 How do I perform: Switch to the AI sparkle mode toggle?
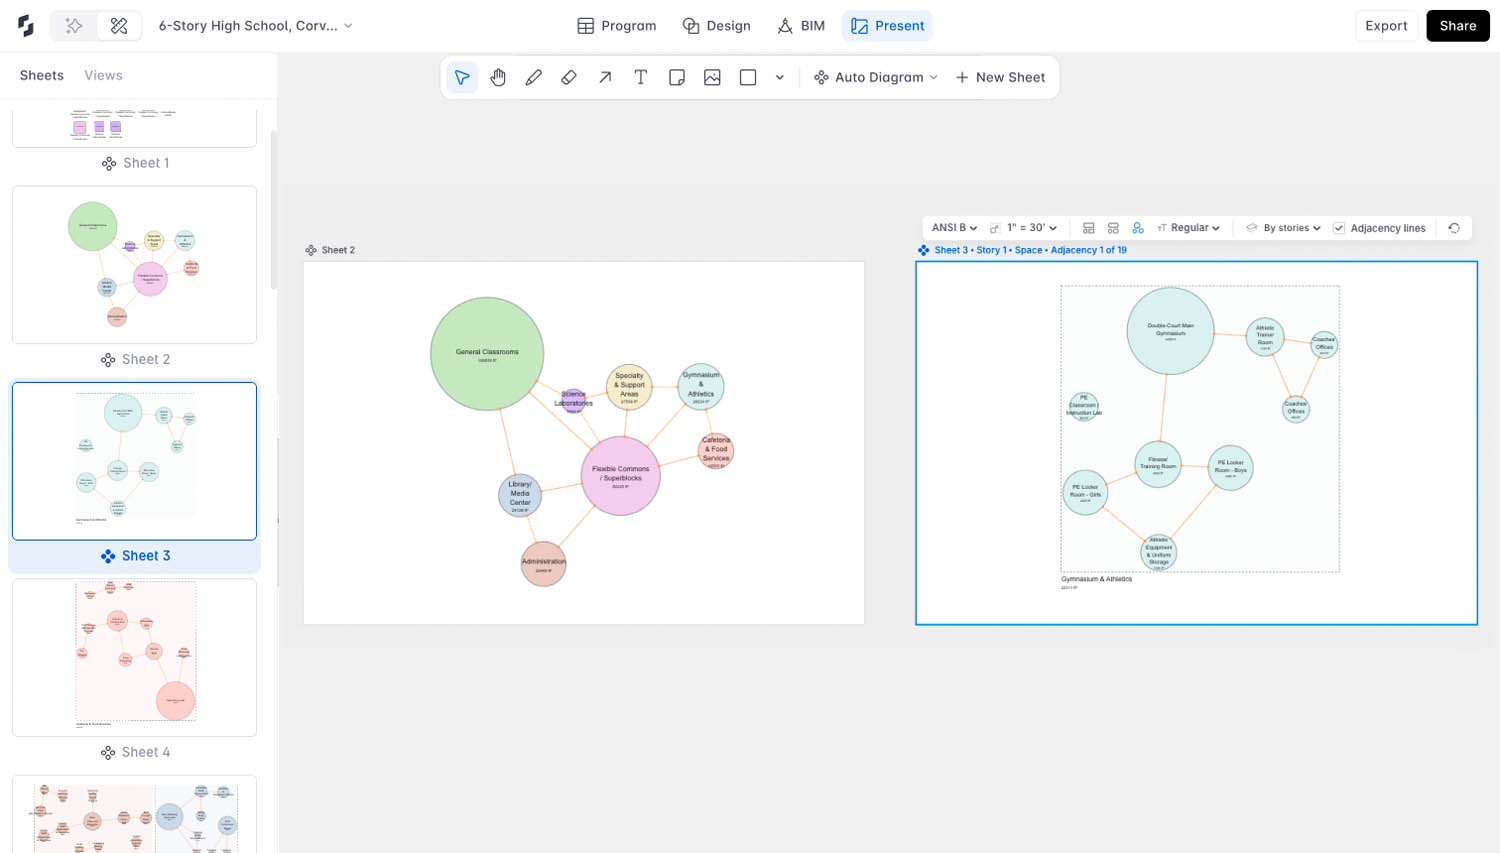coord(74,26)
